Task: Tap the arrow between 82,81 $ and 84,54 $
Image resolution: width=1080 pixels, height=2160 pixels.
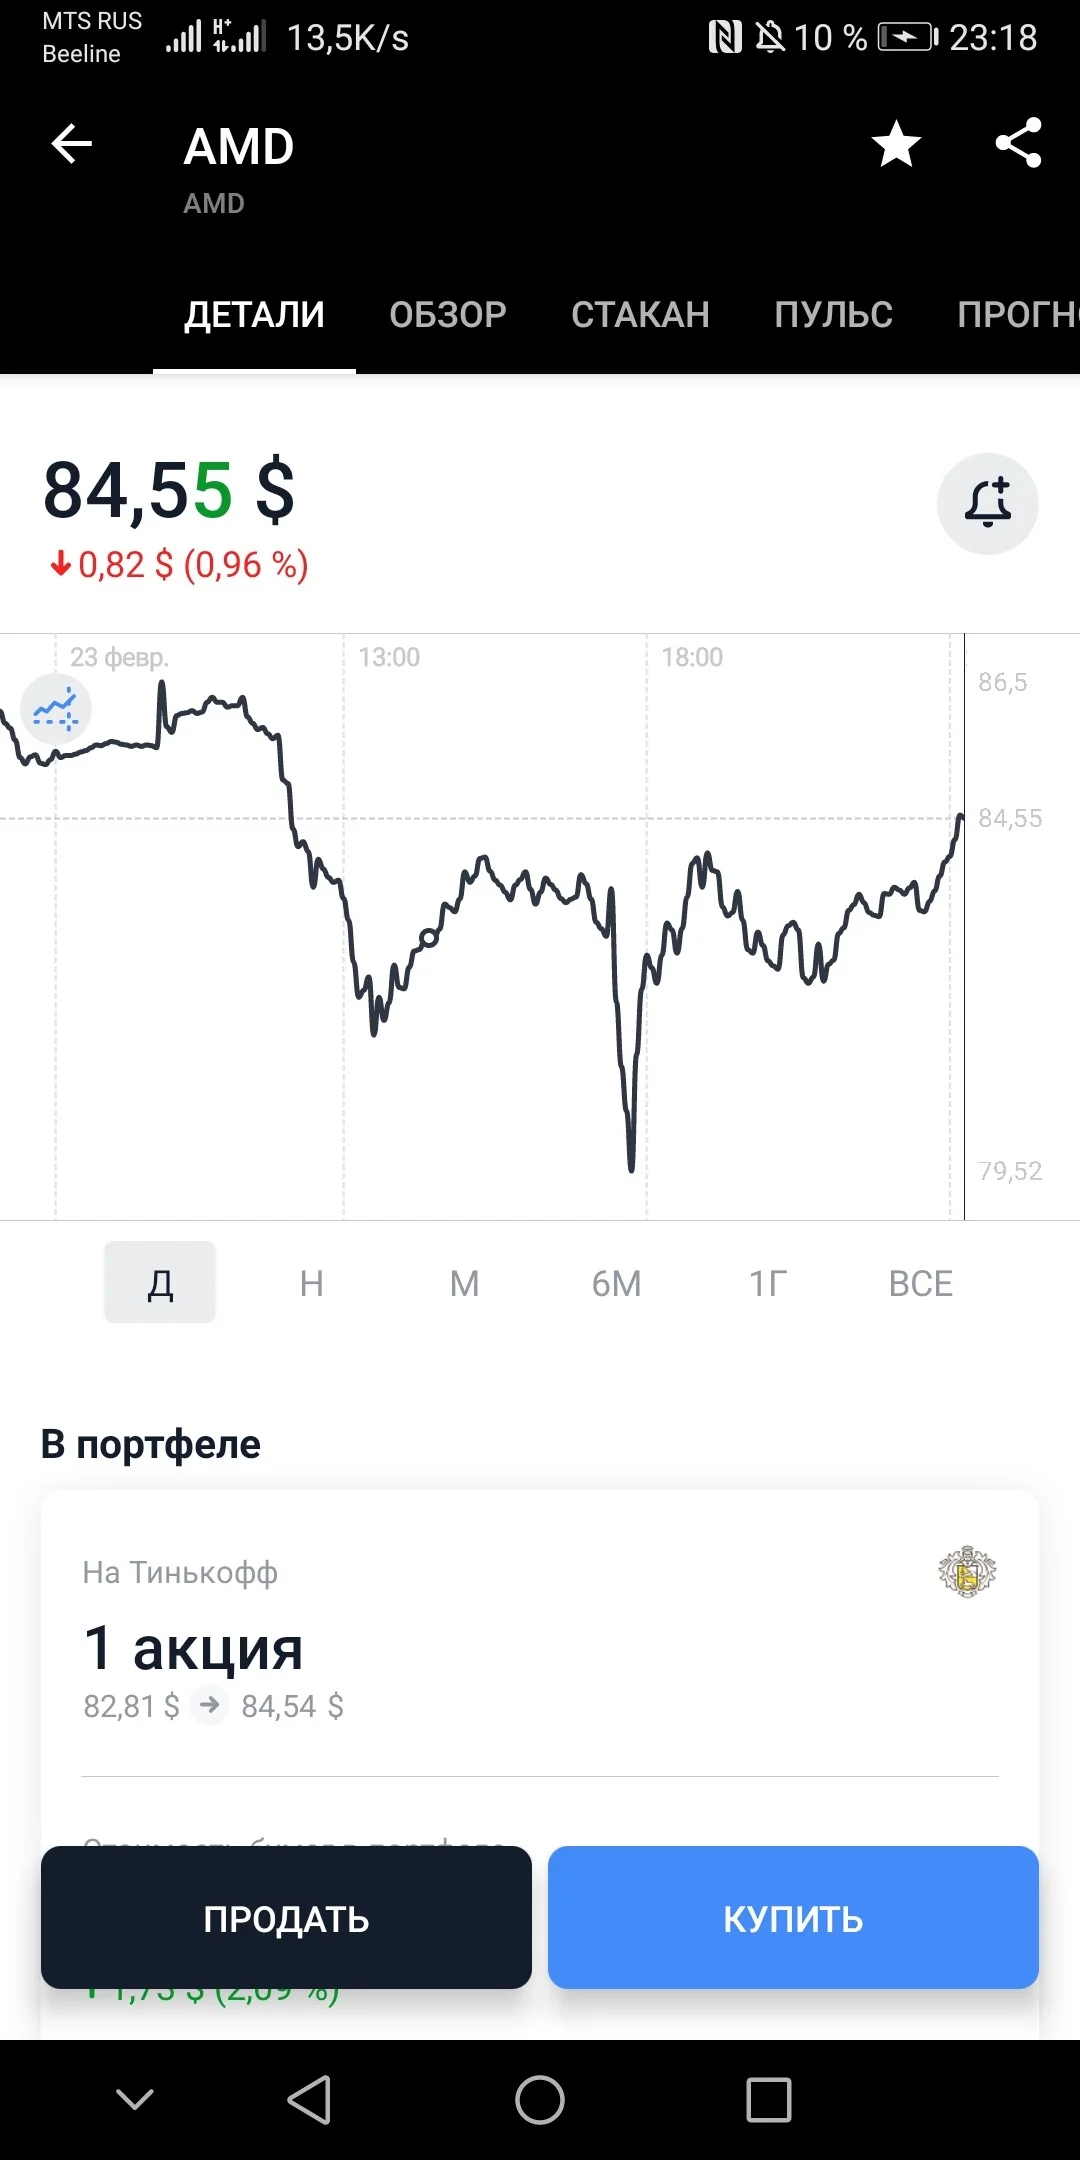Action: [210, 1705]
